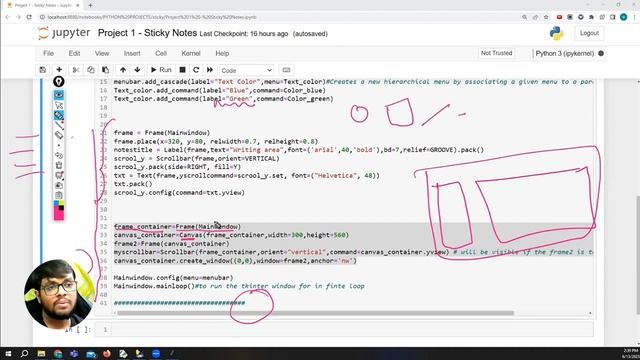Open the browser extensions puzzle icon
Image resolution: width=640 pixels, height=360 pixels.
tap(591, 17)
